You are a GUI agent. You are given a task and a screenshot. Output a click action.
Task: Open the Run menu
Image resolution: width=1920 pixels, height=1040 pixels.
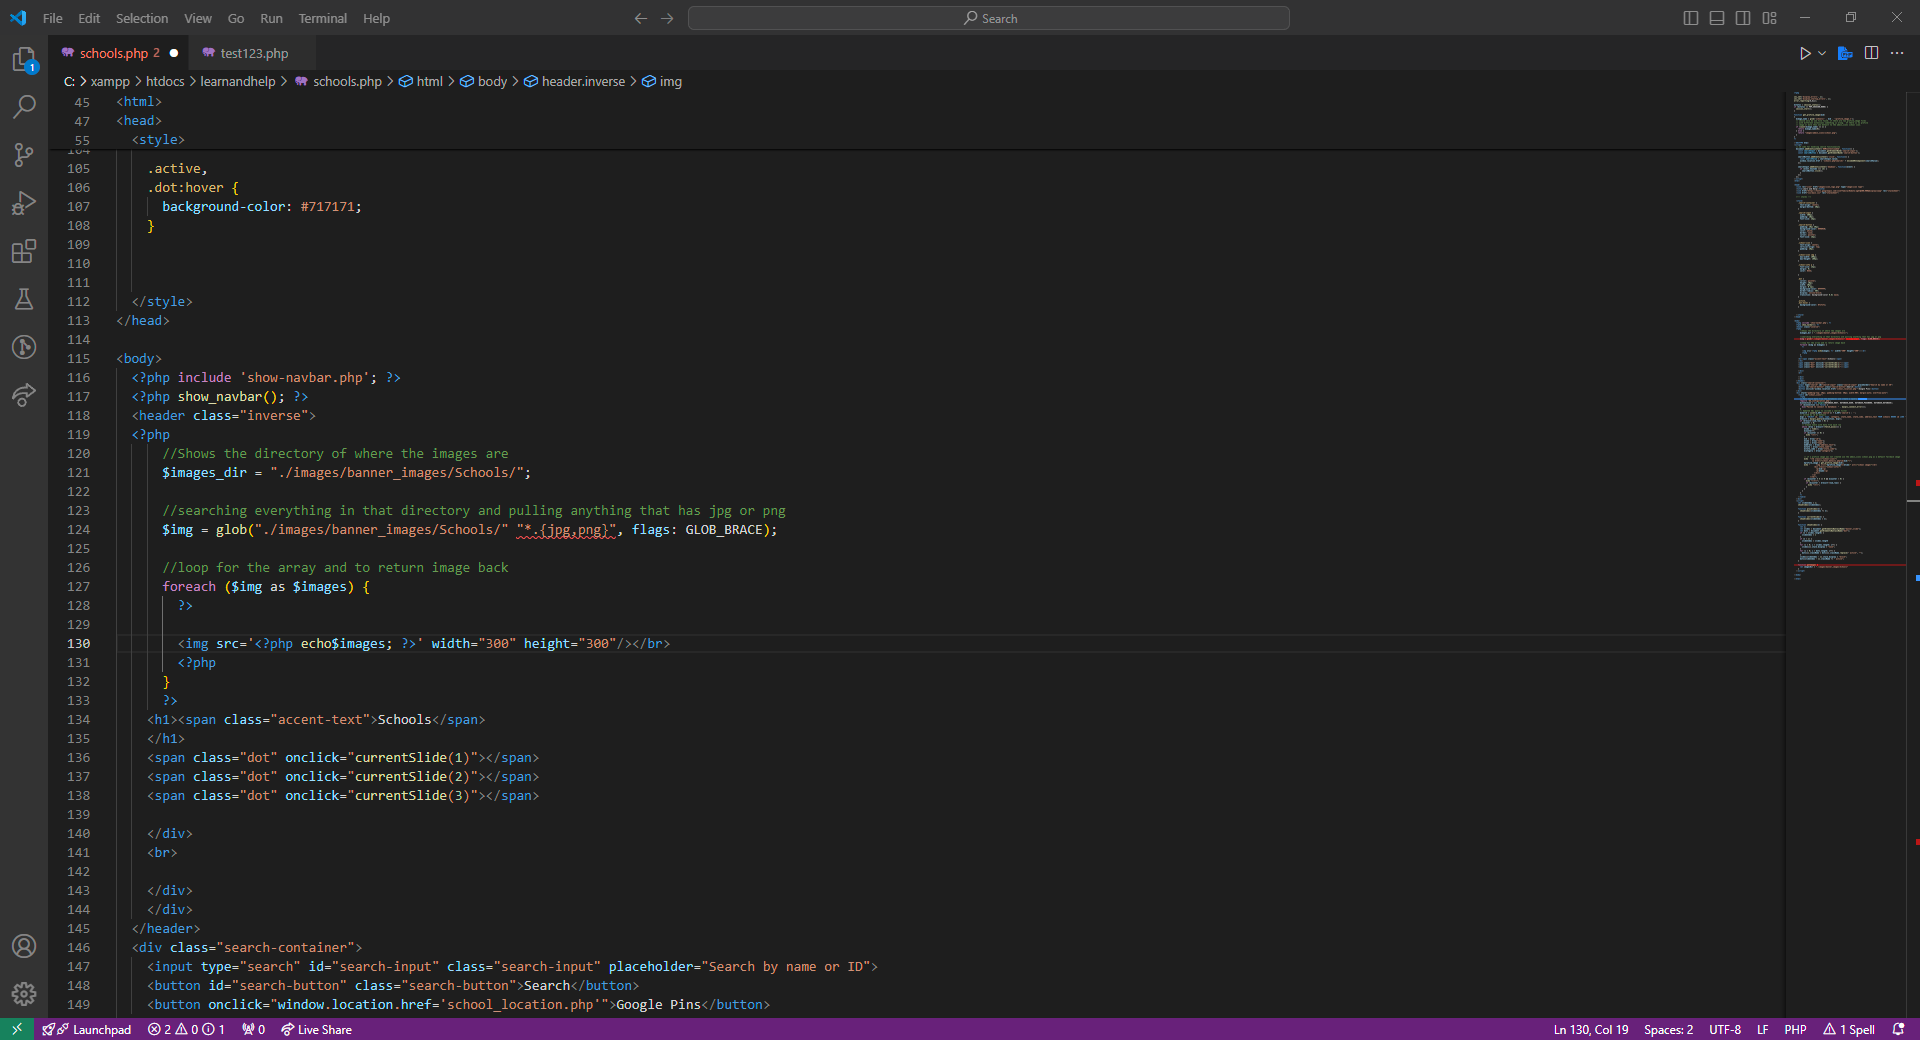[x=271, y=18]
